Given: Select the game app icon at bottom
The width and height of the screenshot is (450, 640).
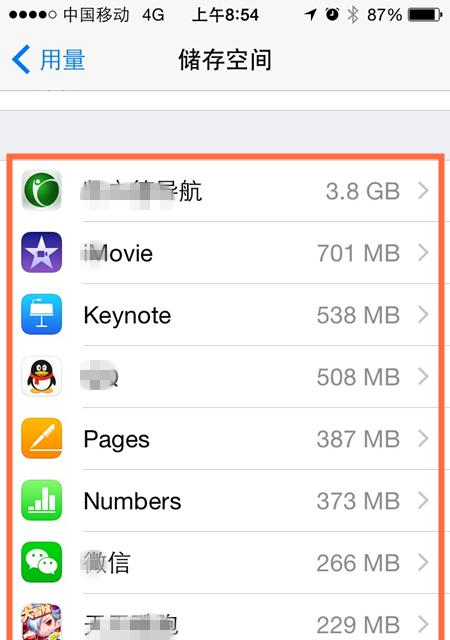Looking at the screenshot, I should [x=42, y=622].
